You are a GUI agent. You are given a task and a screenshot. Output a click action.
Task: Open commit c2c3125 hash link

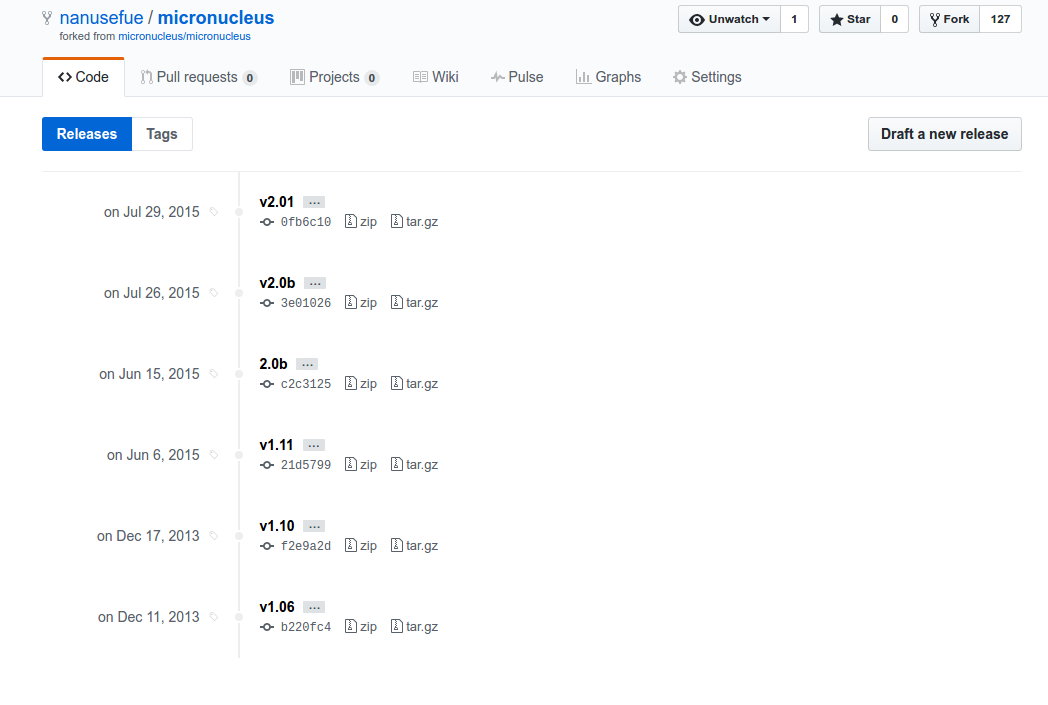point(305,384)
